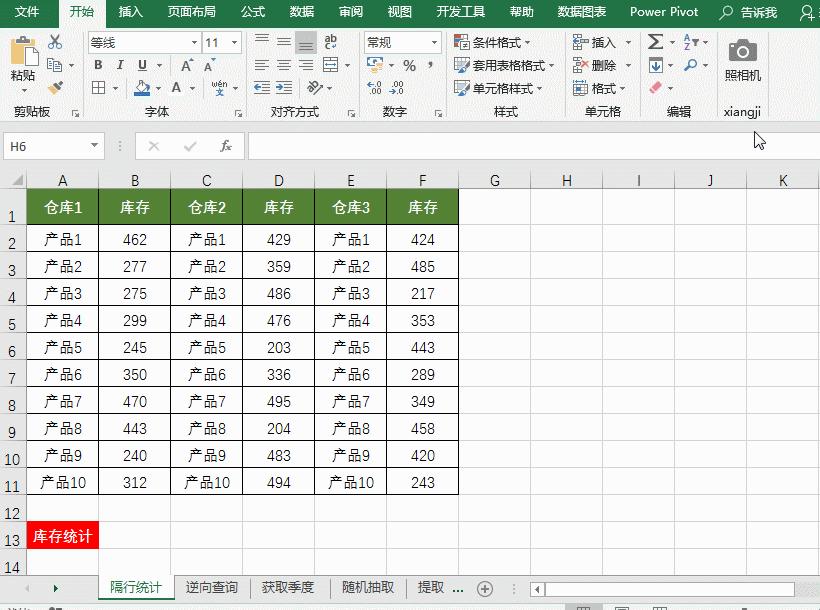Viewport: 820px width, 610px height.
Task: Expand the Fill Color dropdown arrow
Action: pyautogui.click(x=157, y=90)
